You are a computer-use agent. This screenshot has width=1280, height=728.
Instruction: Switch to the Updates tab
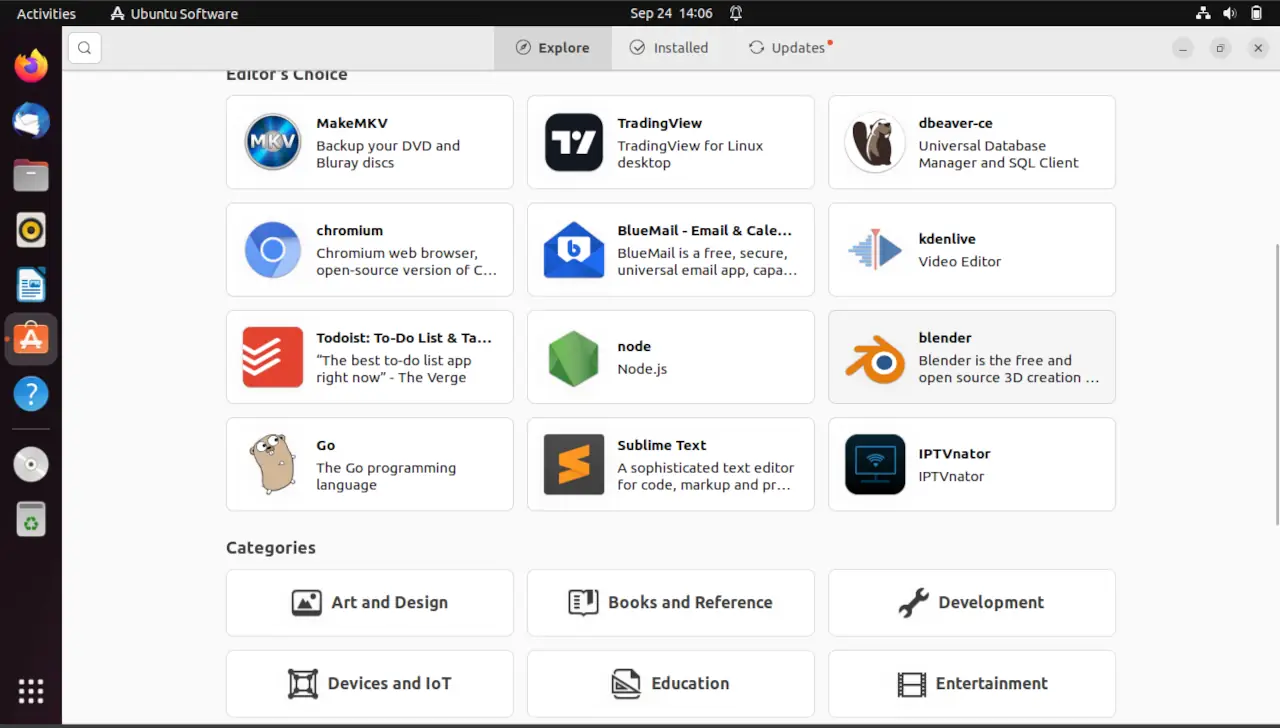click(x=790, y=47)
